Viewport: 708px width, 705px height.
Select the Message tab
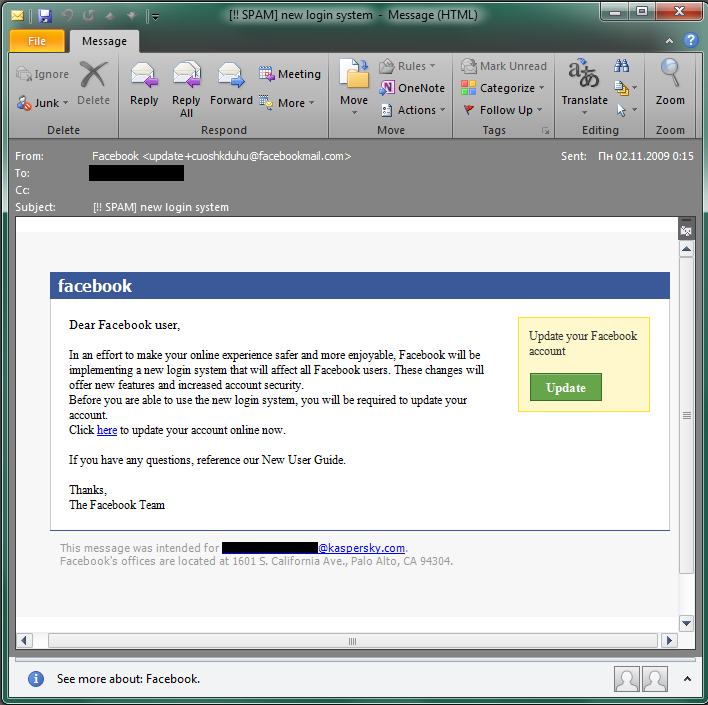(x=104, y=41)
